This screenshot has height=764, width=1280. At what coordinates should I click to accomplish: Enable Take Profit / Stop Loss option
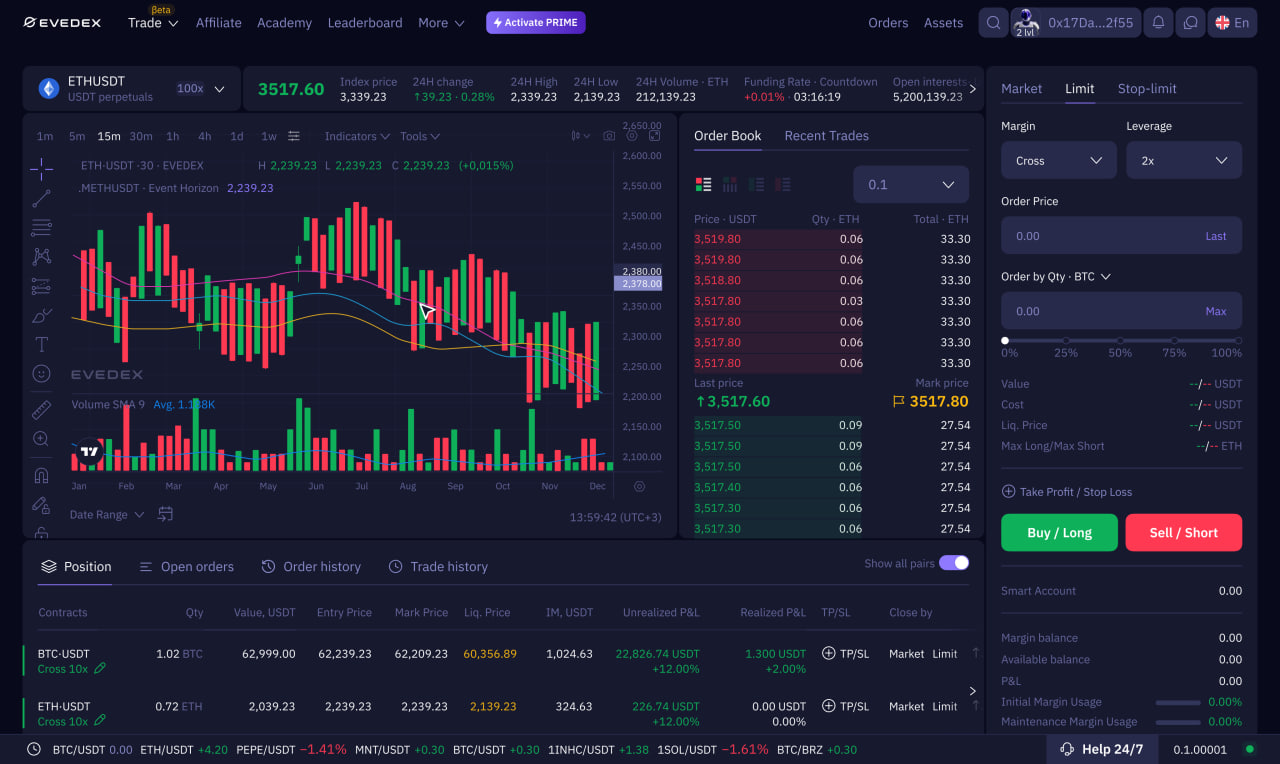(1067, 492)
